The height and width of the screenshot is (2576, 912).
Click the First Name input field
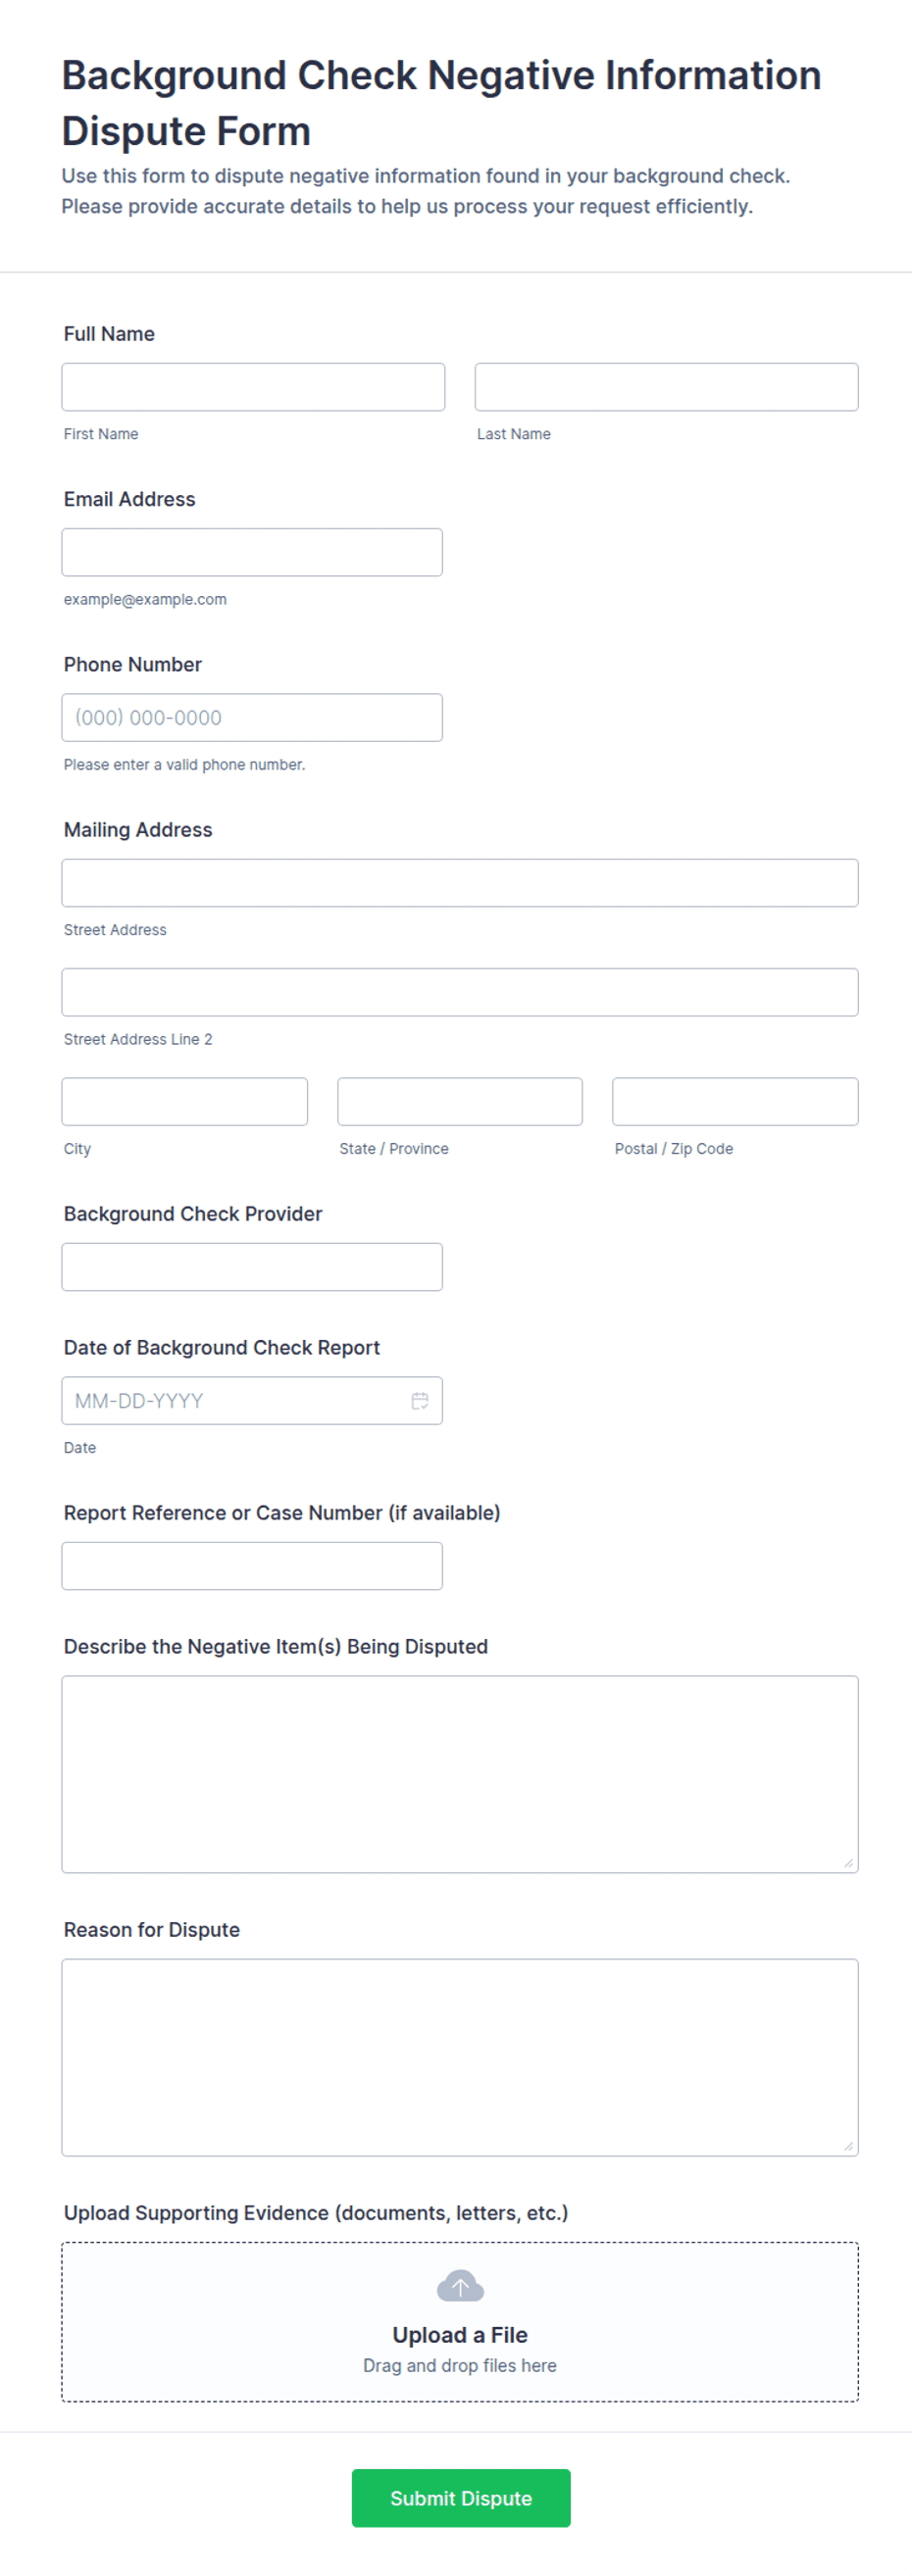(x=253, y=387)
